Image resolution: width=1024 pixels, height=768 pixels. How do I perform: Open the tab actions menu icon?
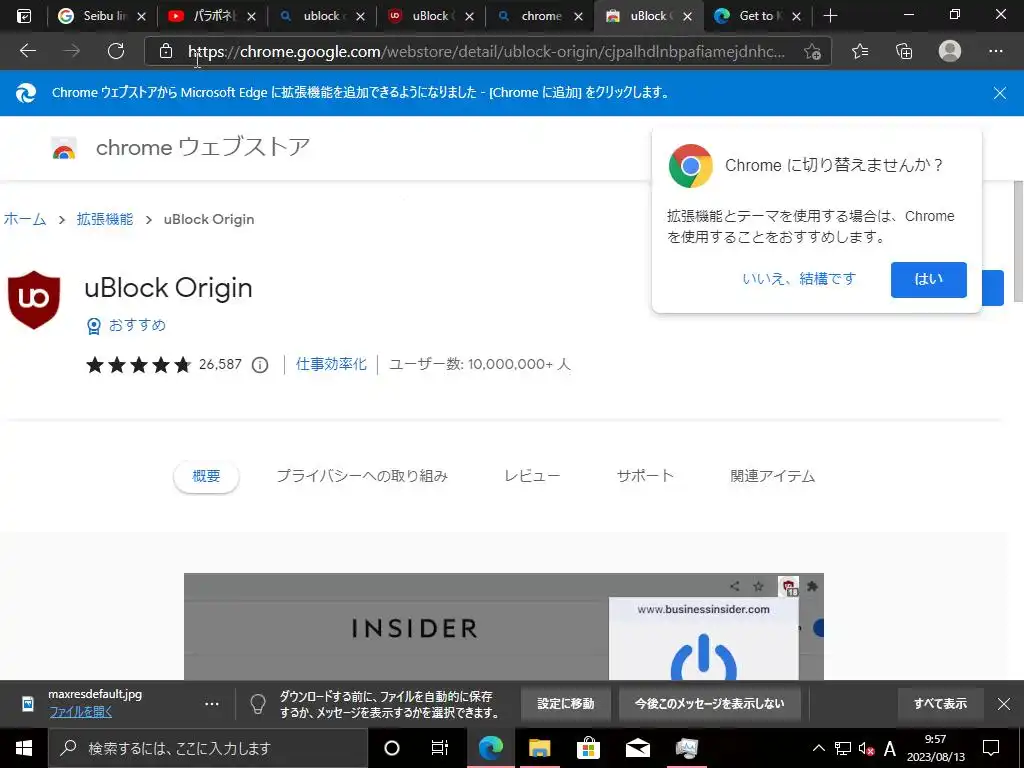coord(24,16)
